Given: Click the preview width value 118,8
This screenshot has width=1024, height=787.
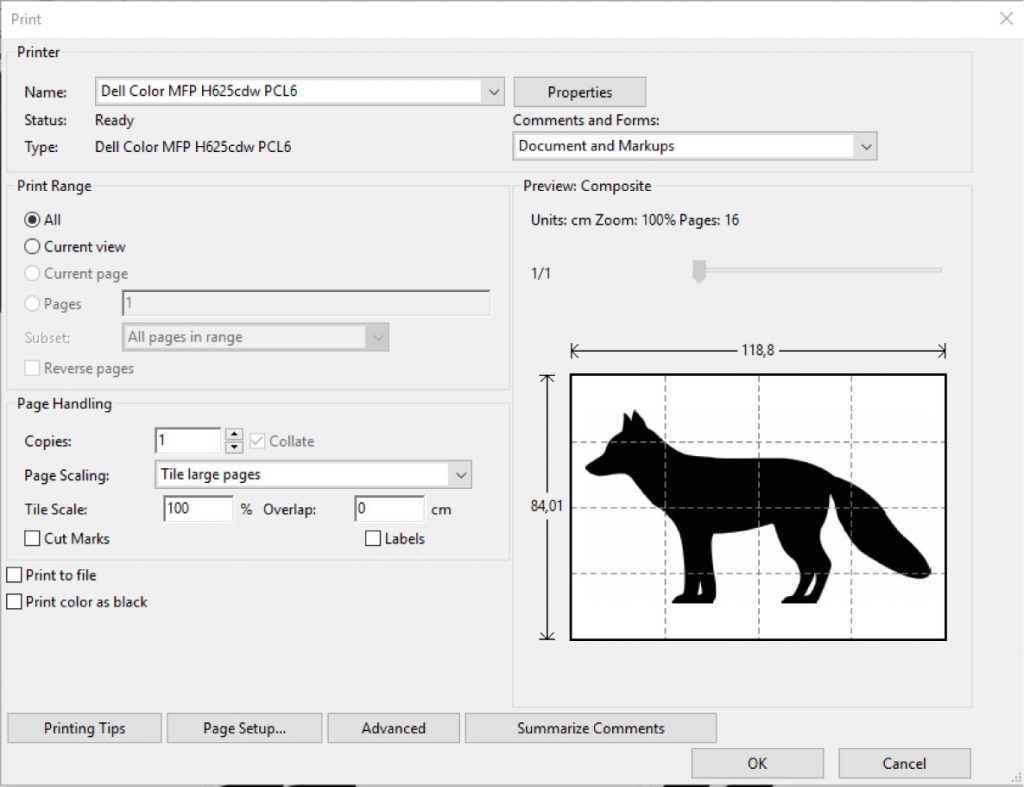Looking at the screenshot, I should [x=758, y=351].
